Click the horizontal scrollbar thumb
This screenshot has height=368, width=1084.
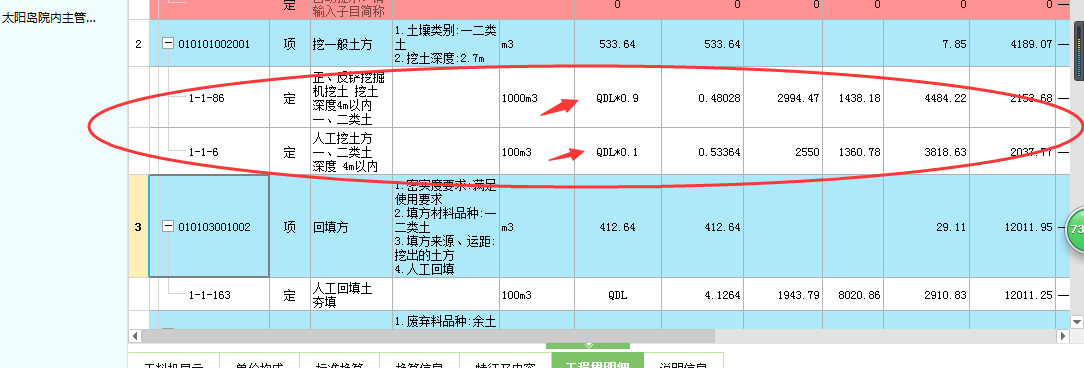pos(427,335)
